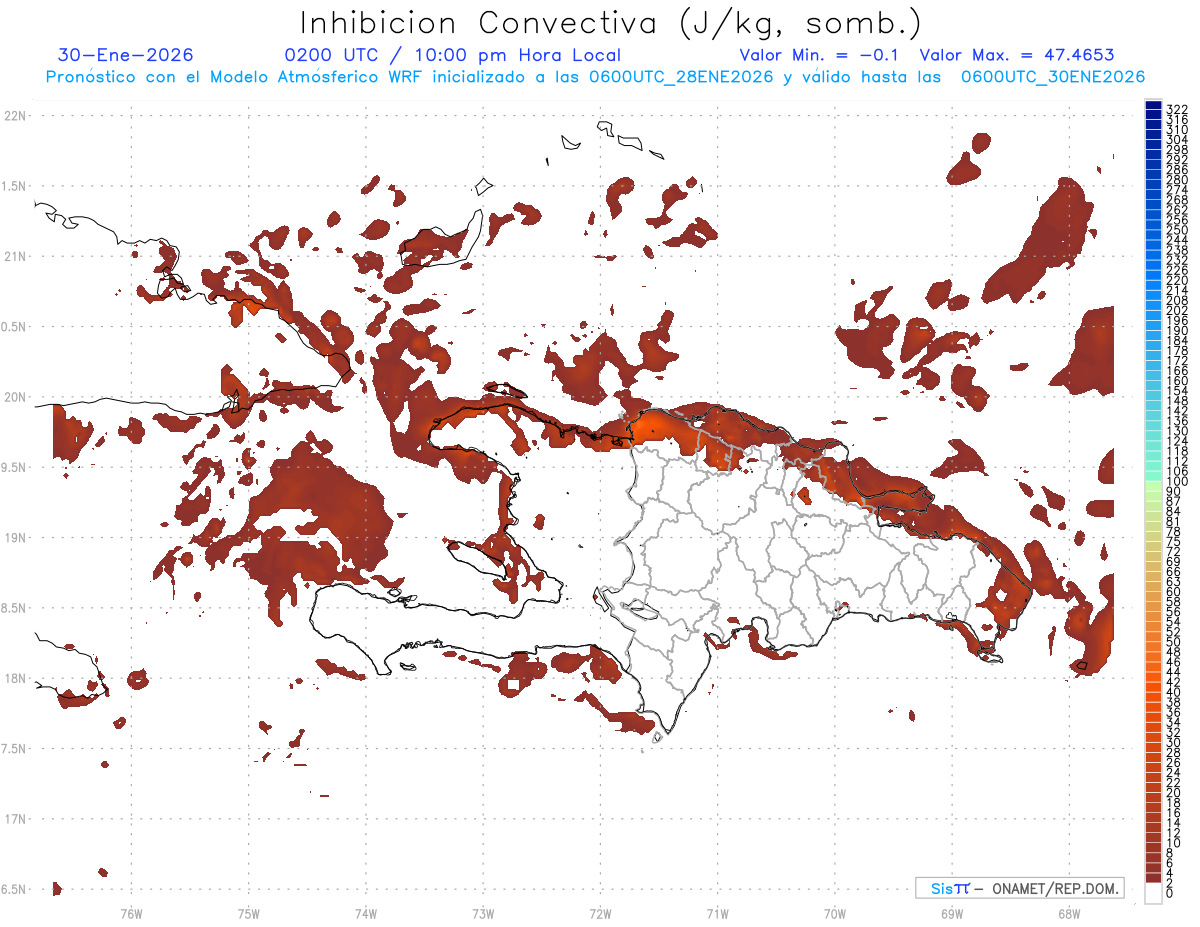Viewport: 1200px width, 927px height.
Task: Click the "73W" longitude label
Action: (x=483, y=913)
